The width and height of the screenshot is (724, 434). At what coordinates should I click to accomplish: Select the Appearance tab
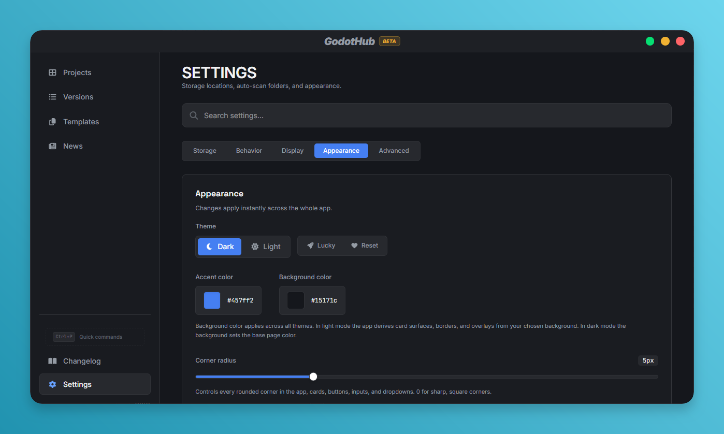coord(341,151)
